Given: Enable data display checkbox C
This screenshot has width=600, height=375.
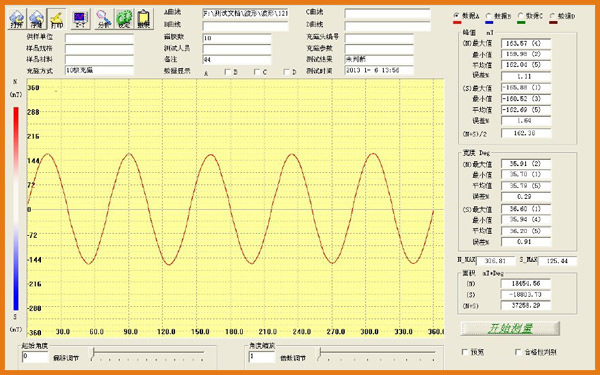Looking at the screenshot, I should tap(257, 72).
